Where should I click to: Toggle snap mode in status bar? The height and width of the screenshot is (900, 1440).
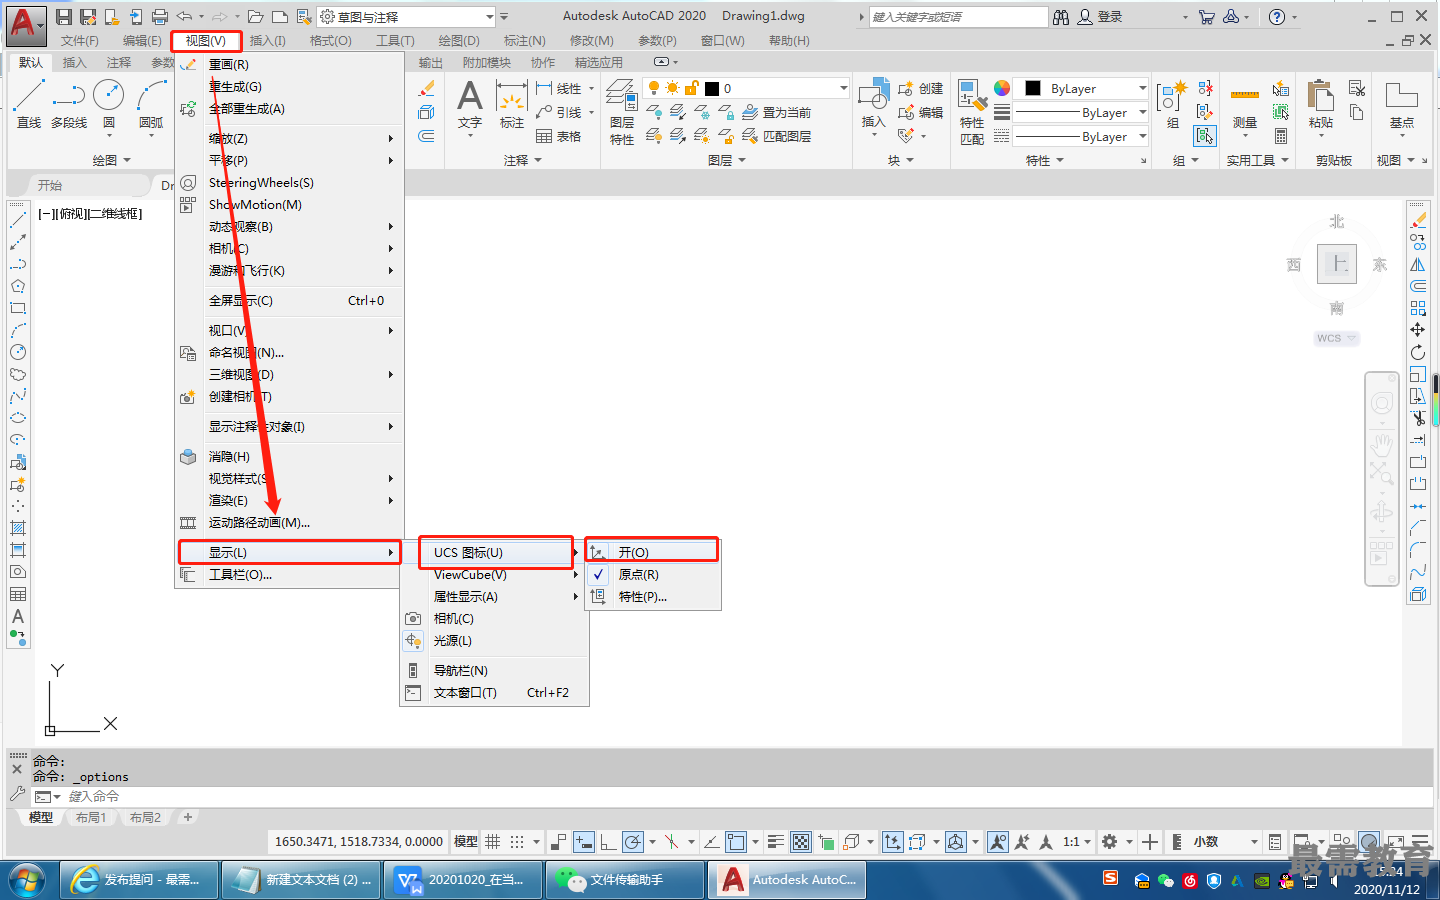517,842
